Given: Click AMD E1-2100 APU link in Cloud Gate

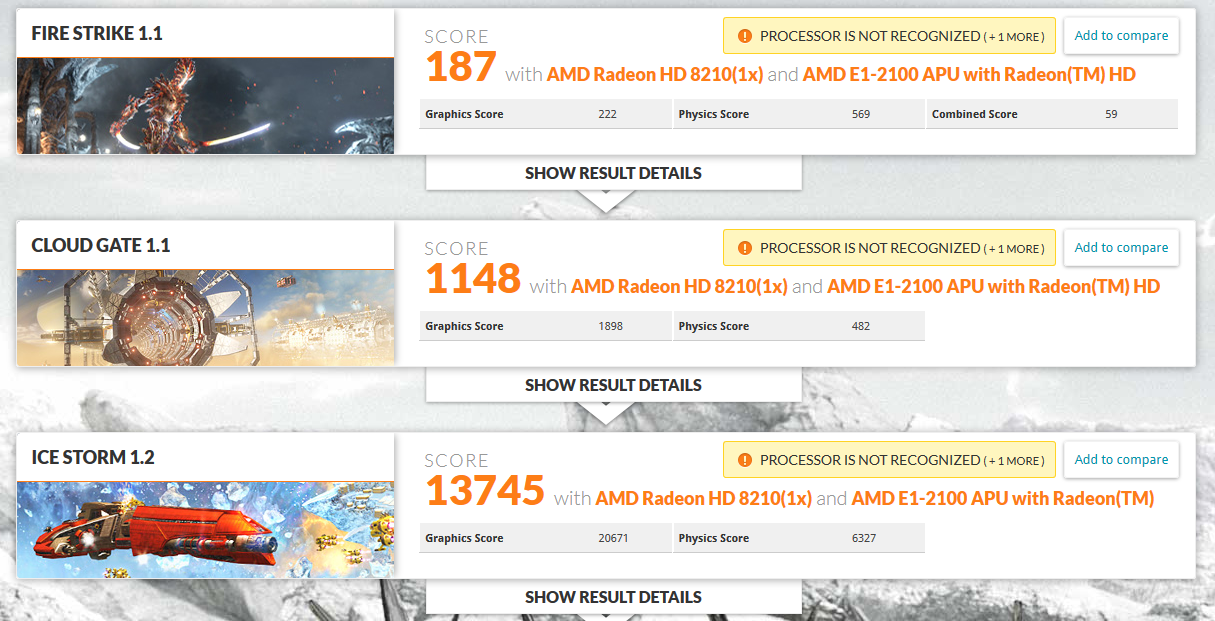Looking at the screenshot, I should pos(993,286).
